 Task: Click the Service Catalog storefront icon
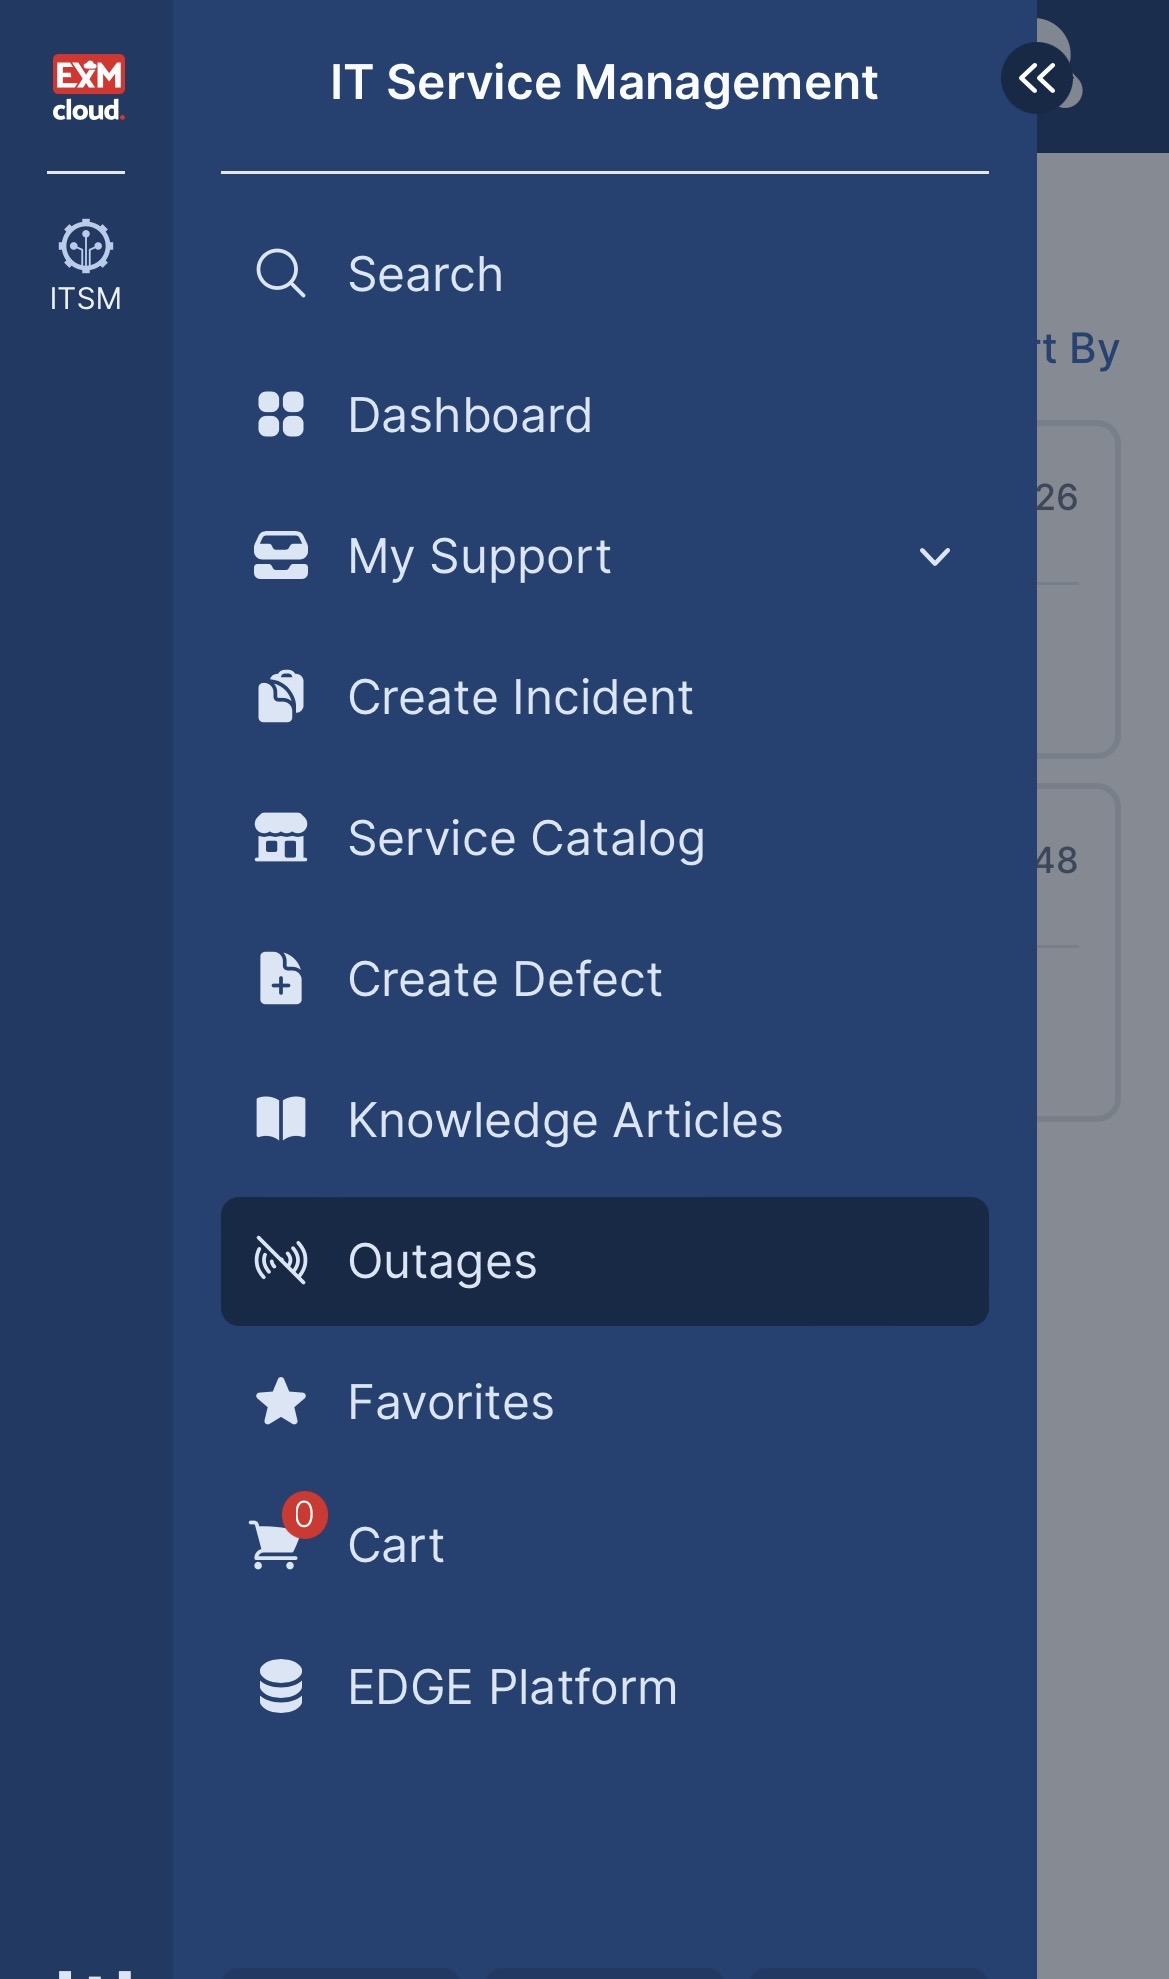[x=280, y=838]
